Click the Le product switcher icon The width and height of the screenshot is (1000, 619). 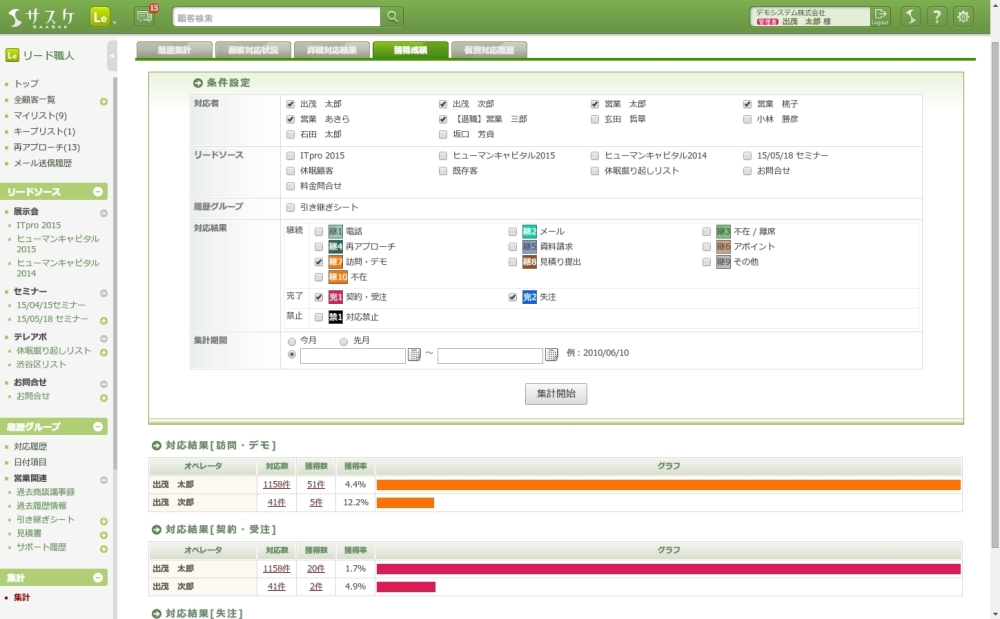(100, 17)
